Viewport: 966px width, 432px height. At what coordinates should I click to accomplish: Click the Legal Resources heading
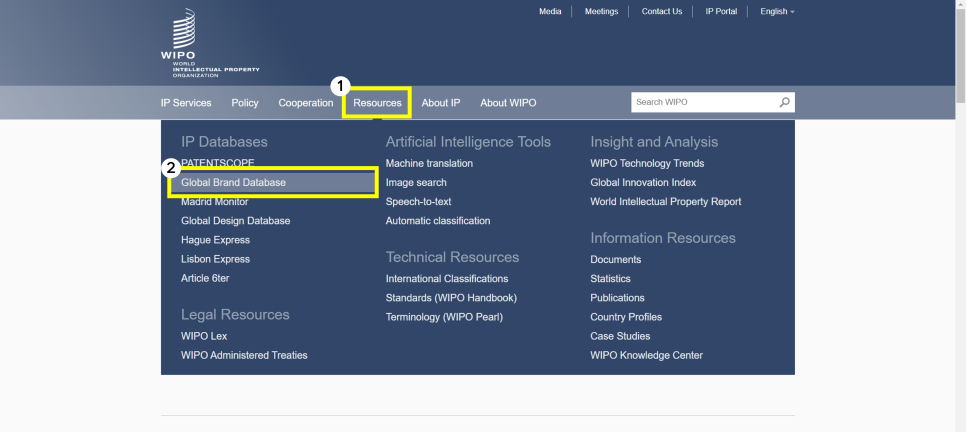point(235,315)
